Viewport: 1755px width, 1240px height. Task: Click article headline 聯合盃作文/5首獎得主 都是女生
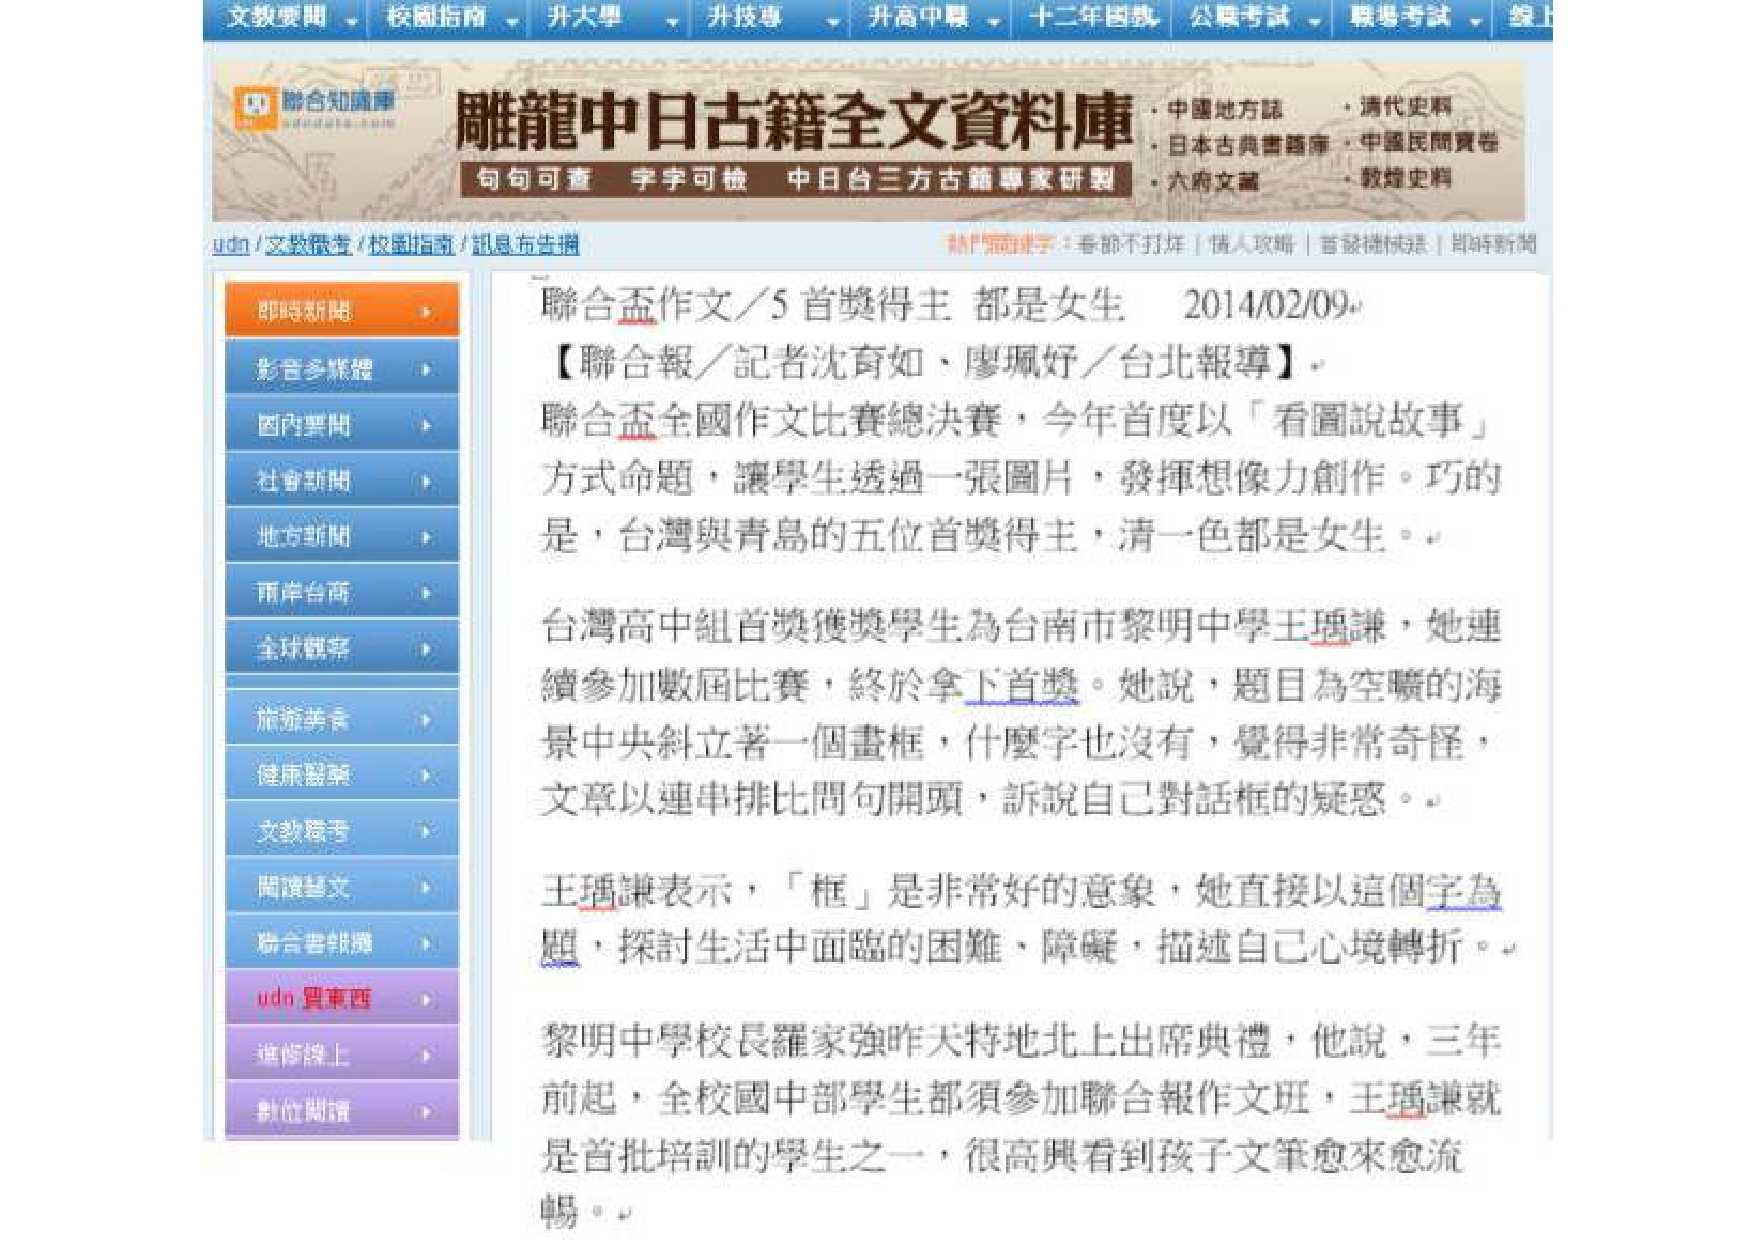pyautogui.click(x=832, y=304)
